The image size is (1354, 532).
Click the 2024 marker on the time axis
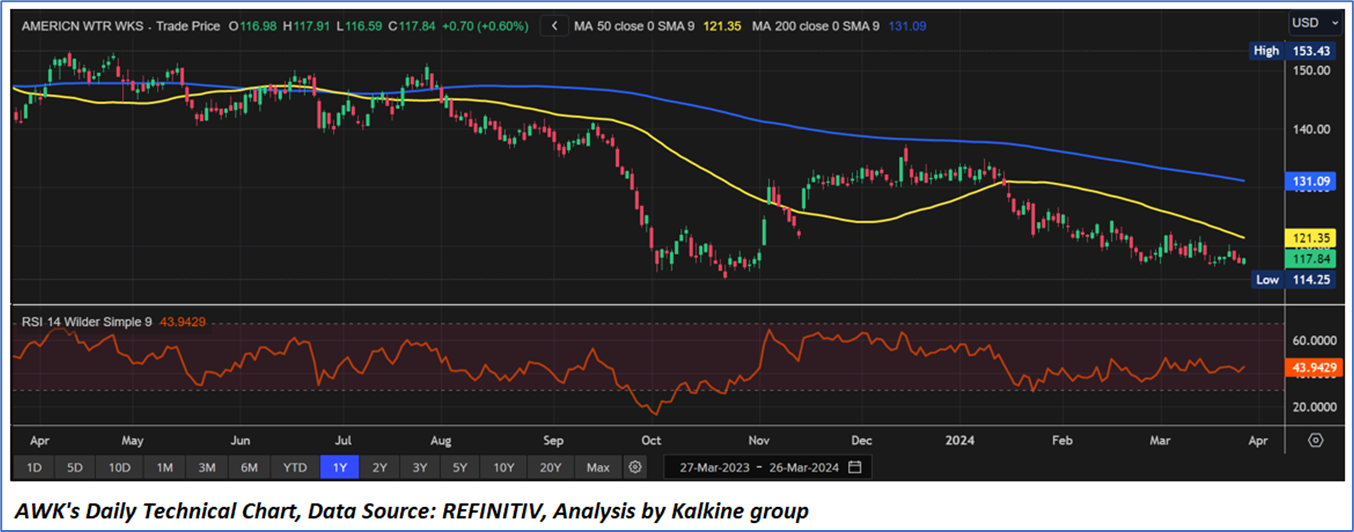pos(959,439)
